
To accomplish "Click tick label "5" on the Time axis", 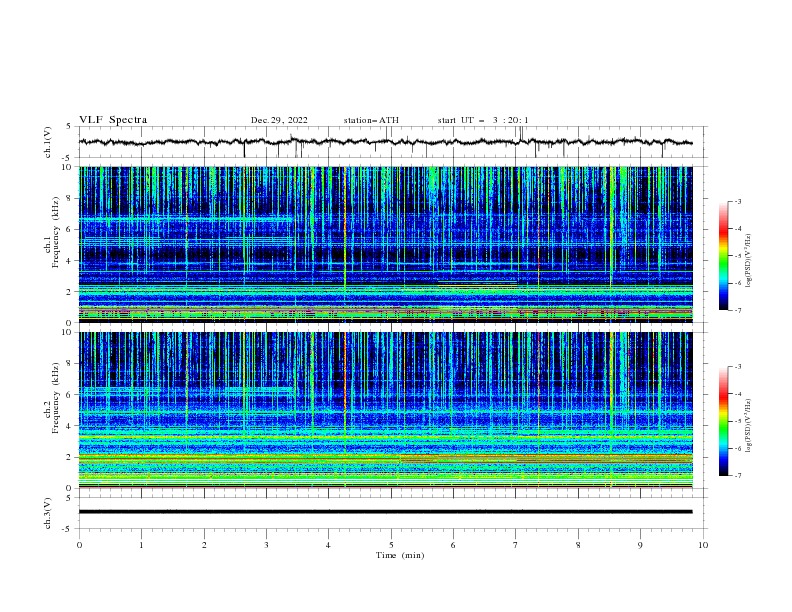I will 391,545.
